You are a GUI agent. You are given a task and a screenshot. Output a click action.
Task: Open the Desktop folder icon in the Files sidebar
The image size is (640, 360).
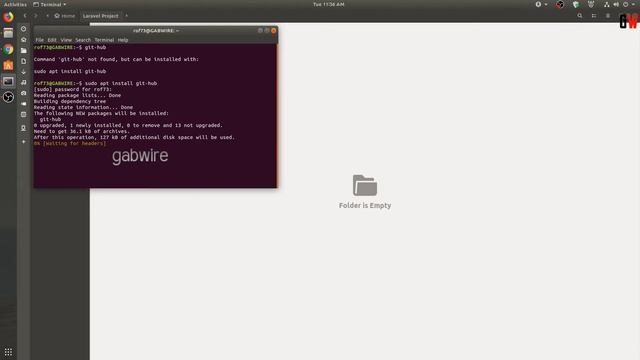[24, 50]
